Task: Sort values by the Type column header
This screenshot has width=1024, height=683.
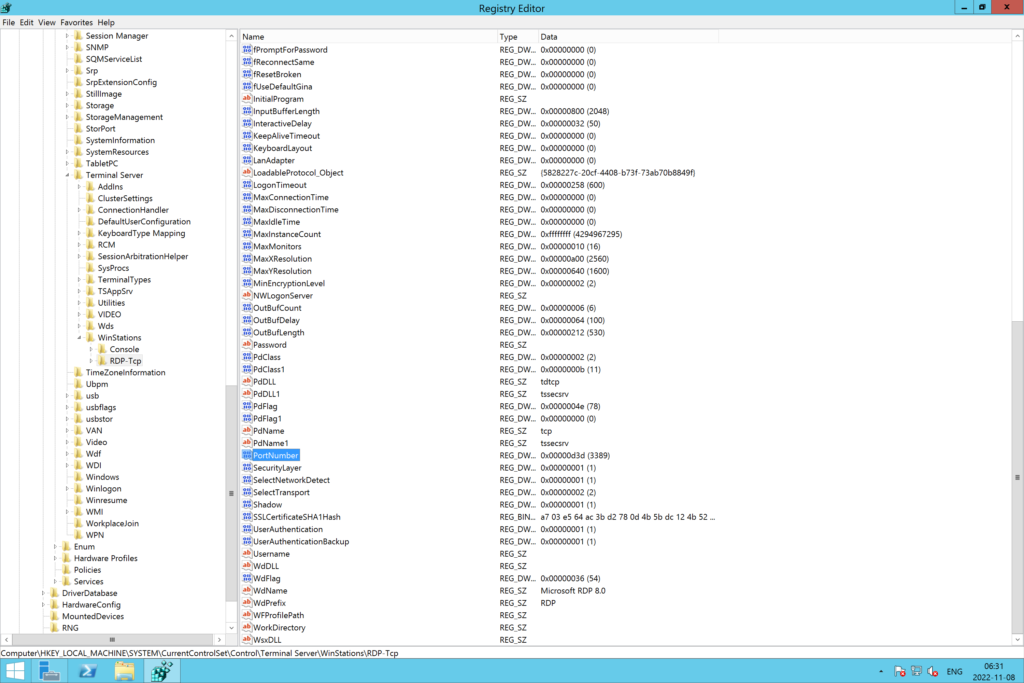Action: pos(512,35)
